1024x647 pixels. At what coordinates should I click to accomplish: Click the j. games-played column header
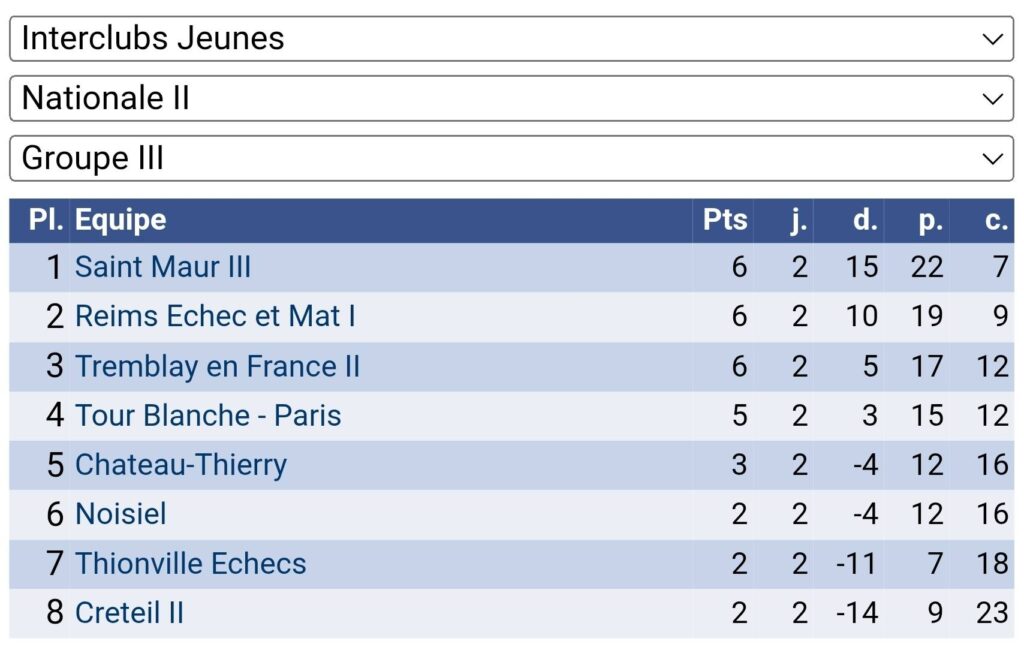[x=798, y=220]
